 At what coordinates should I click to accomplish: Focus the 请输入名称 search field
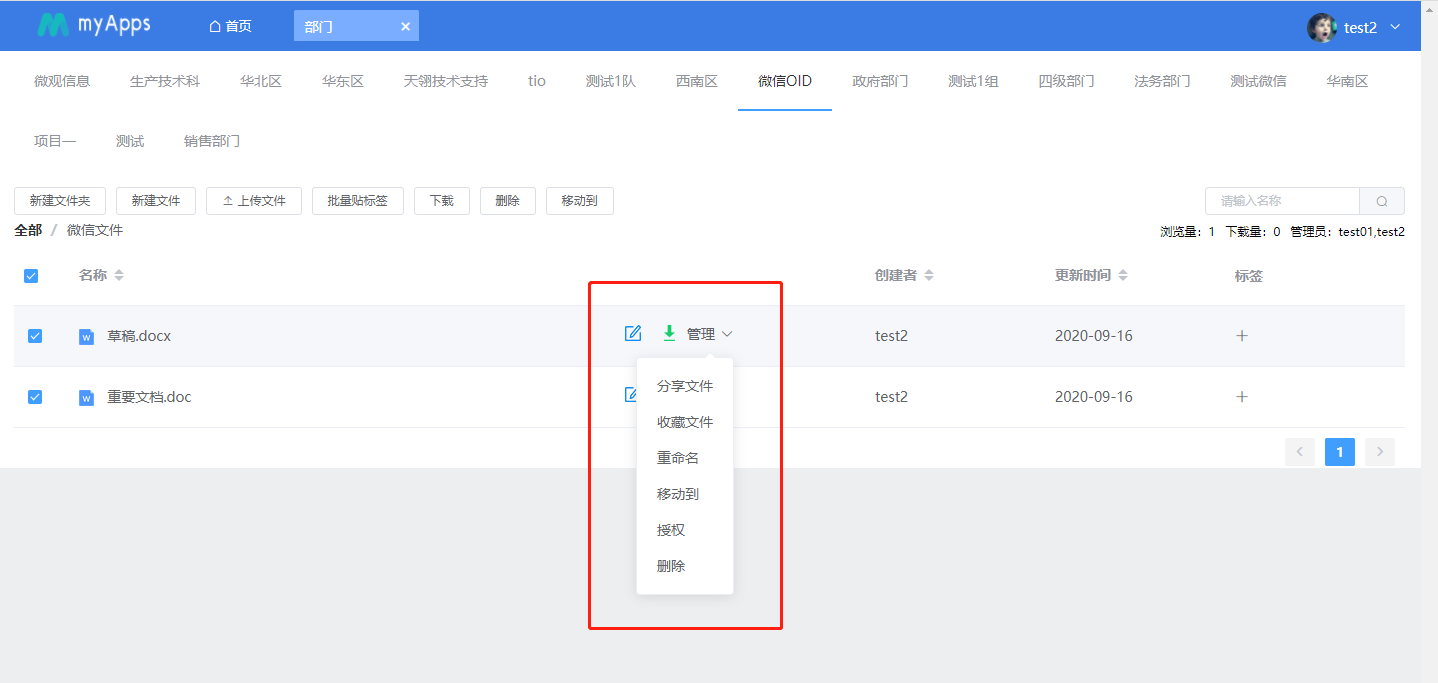coord(1282,201)
